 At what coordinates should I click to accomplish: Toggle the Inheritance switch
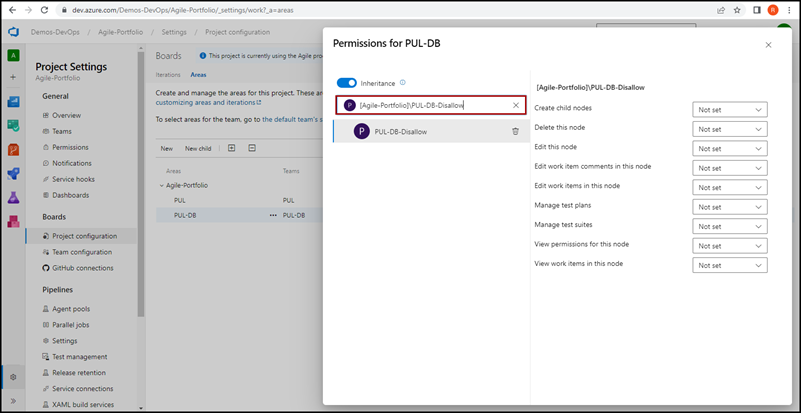coord(346,83)
